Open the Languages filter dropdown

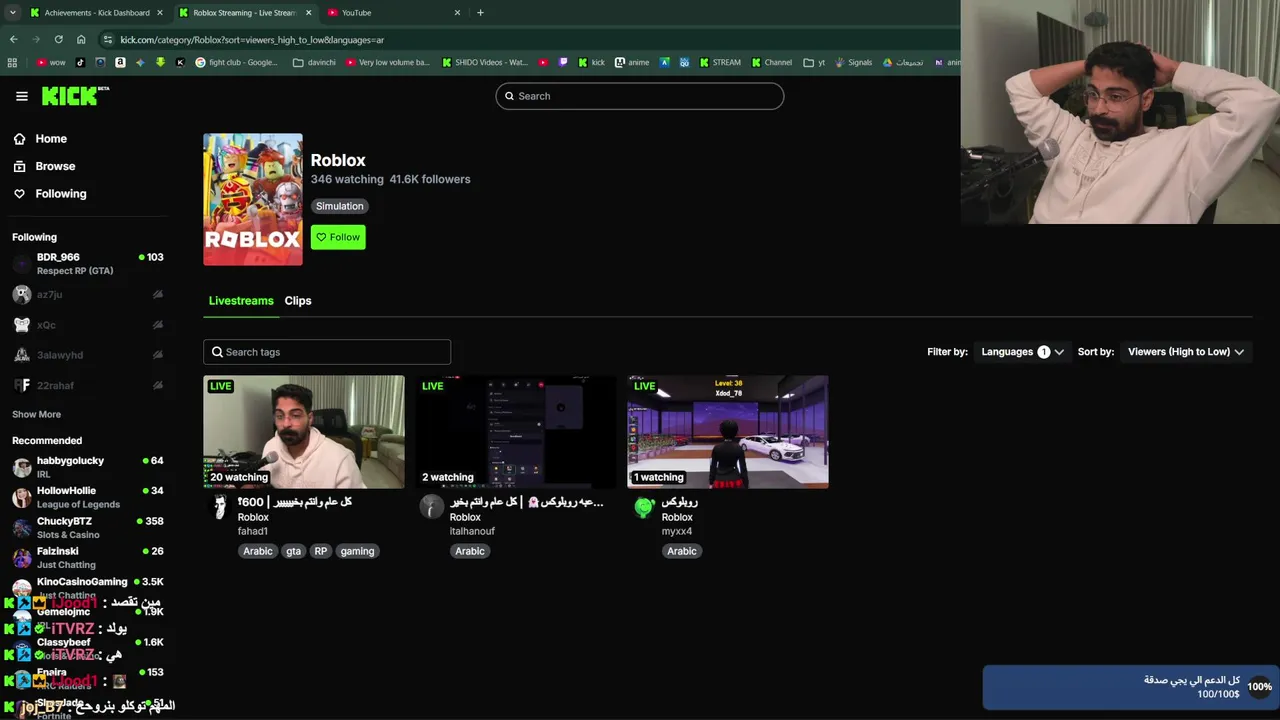[x=1022, y=352]
